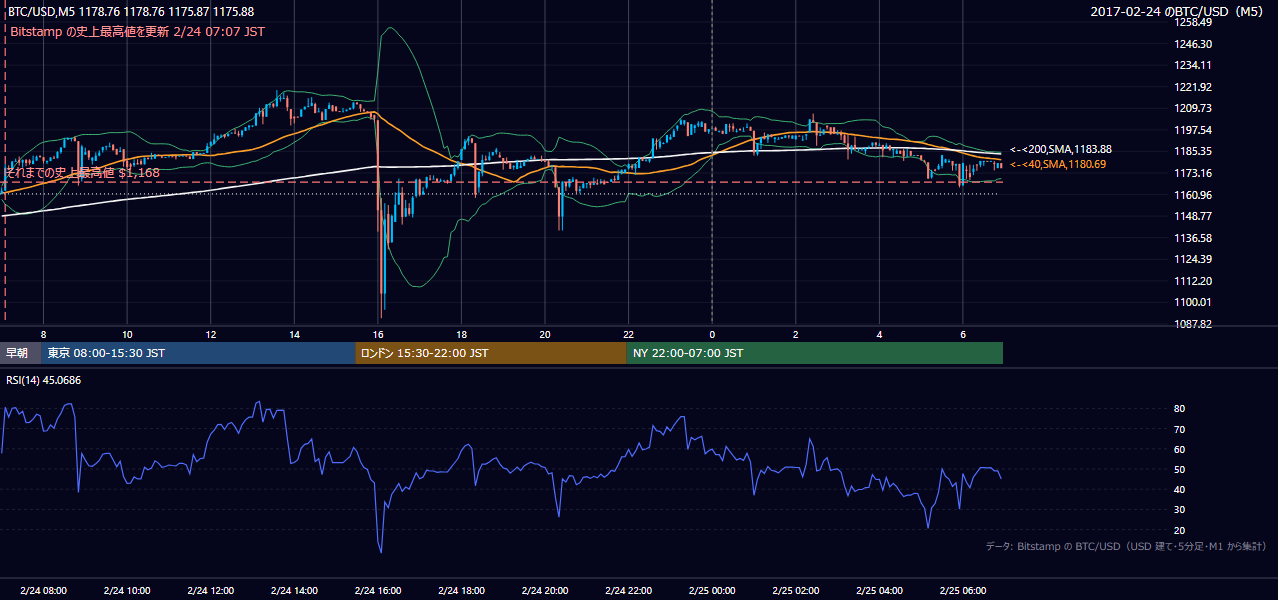Click price axis value 1136.58

tap(1193, 238)
